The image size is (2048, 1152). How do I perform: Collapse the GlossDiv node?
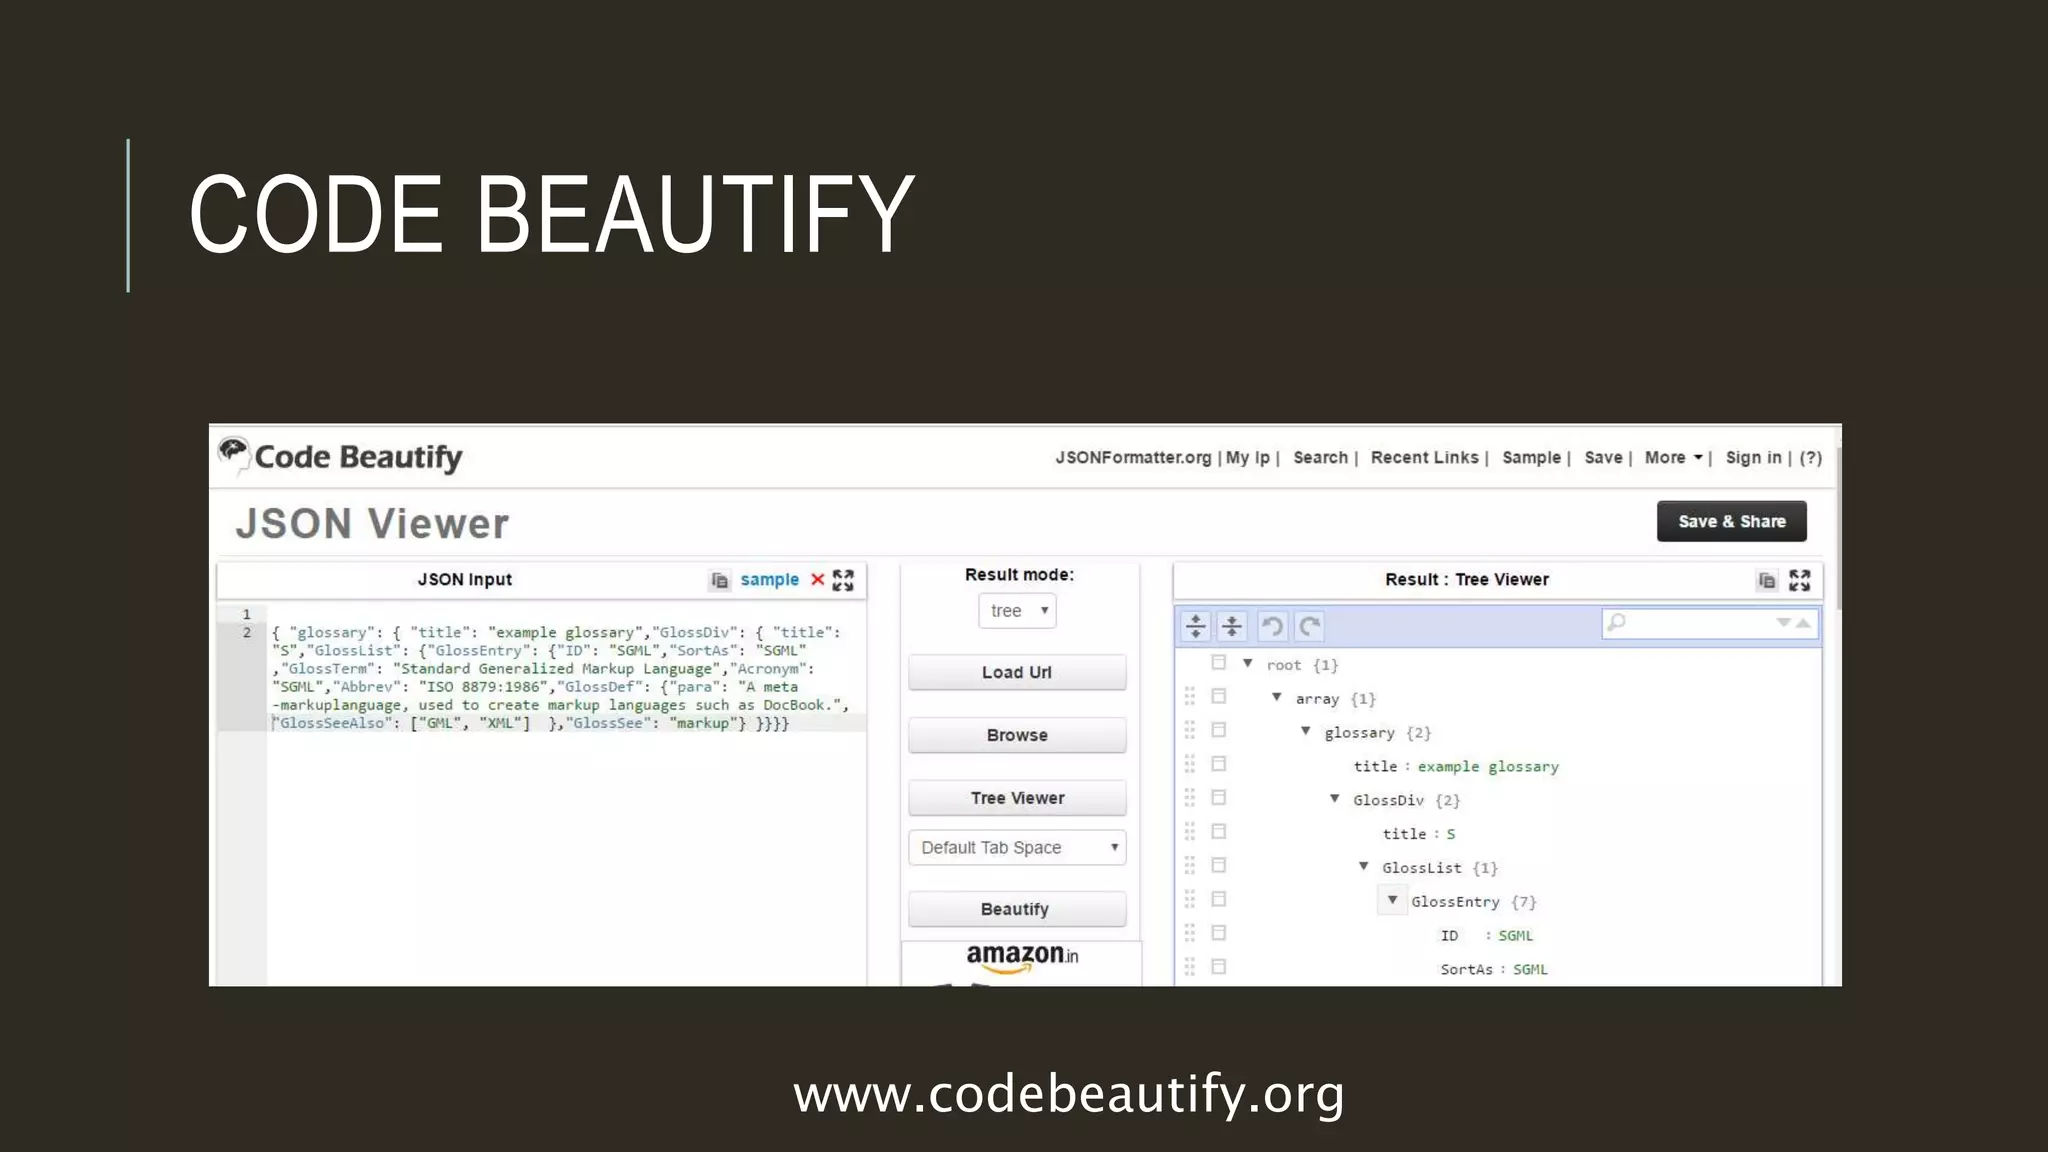click(1335, 799)
